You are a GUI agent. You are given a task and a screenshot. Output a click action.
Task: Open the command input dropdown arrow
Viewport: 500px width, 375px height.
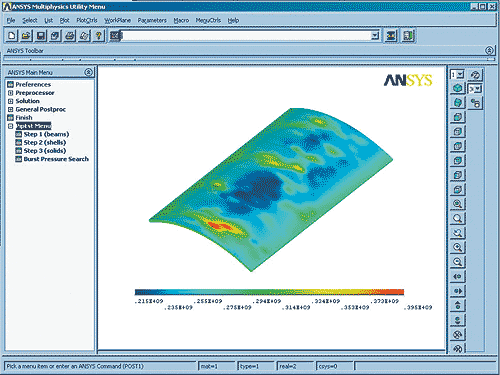point(375,36)
